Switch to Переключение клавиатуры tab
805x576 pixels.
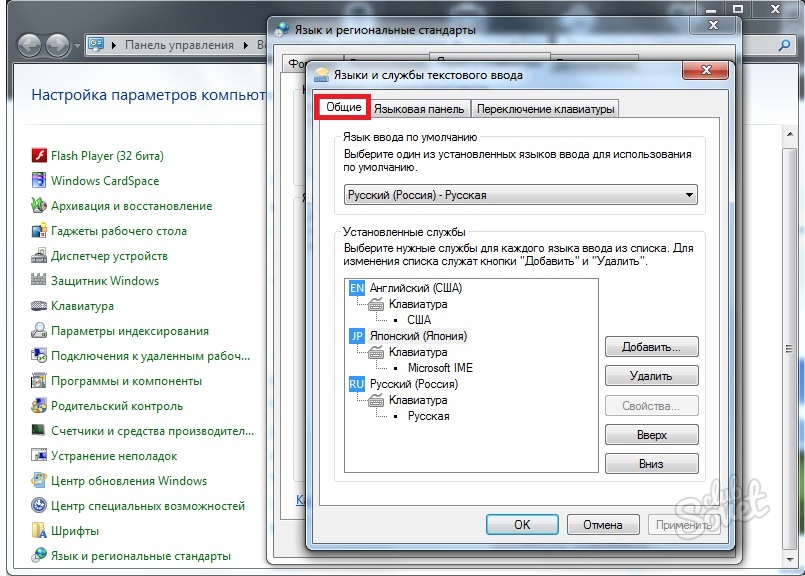[x=545, y=109]
